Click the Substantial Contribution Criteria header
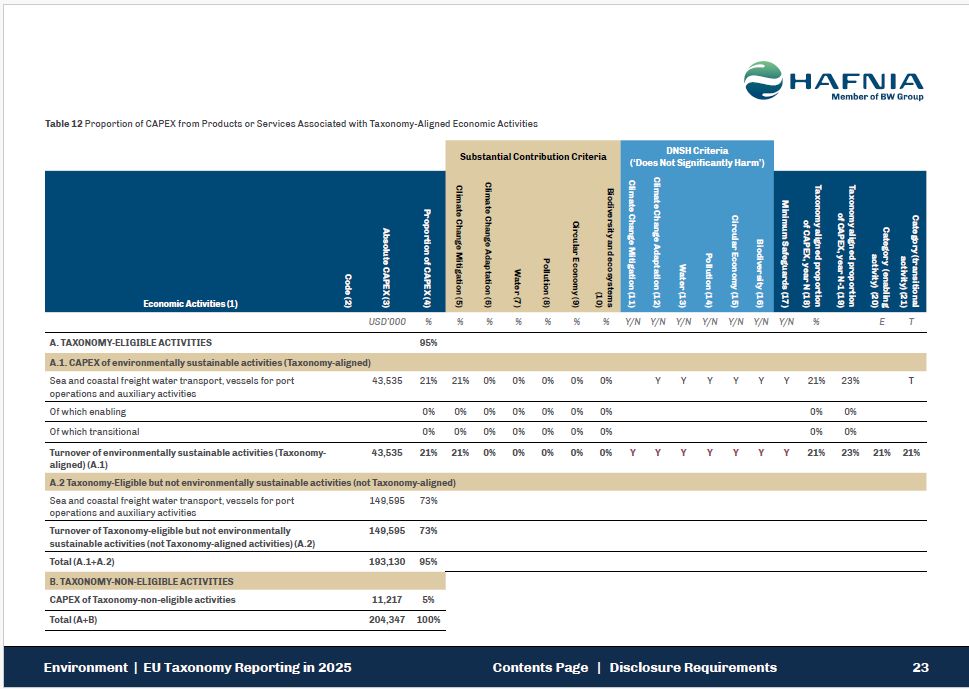Screen dimensions: 969x689 532,156
